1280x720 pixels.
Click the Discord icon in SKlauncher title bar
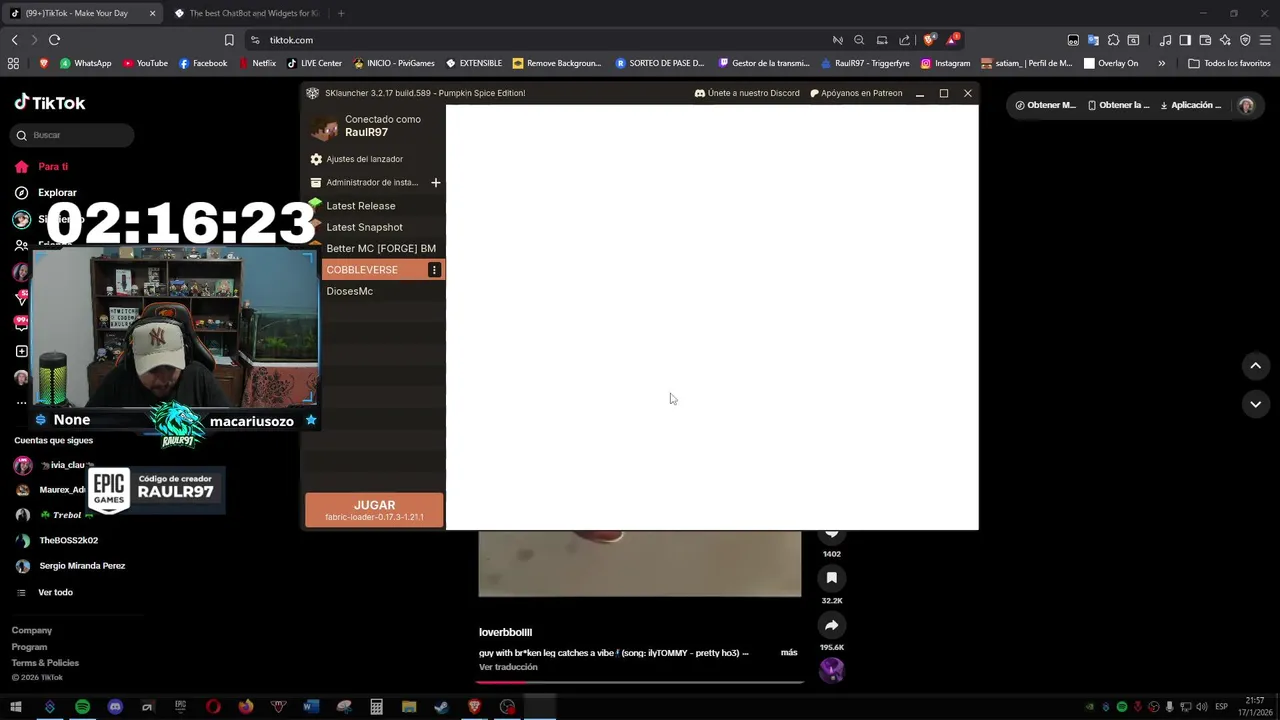699,93
